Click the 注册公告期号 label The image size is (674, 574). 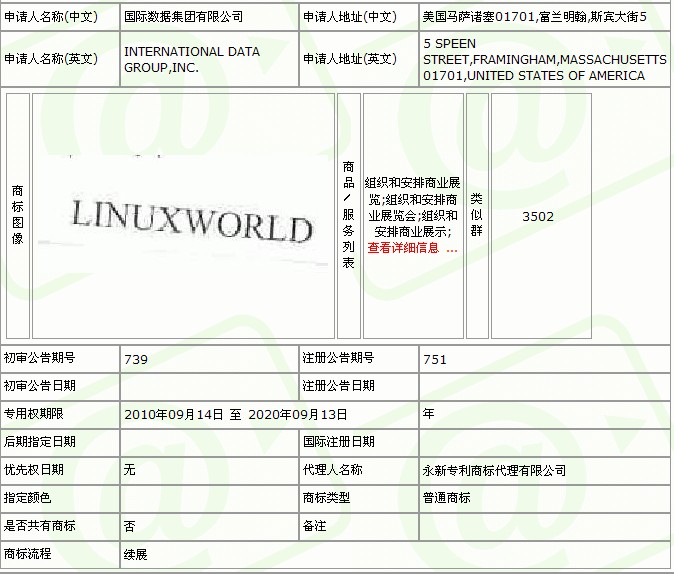(338, 358)
